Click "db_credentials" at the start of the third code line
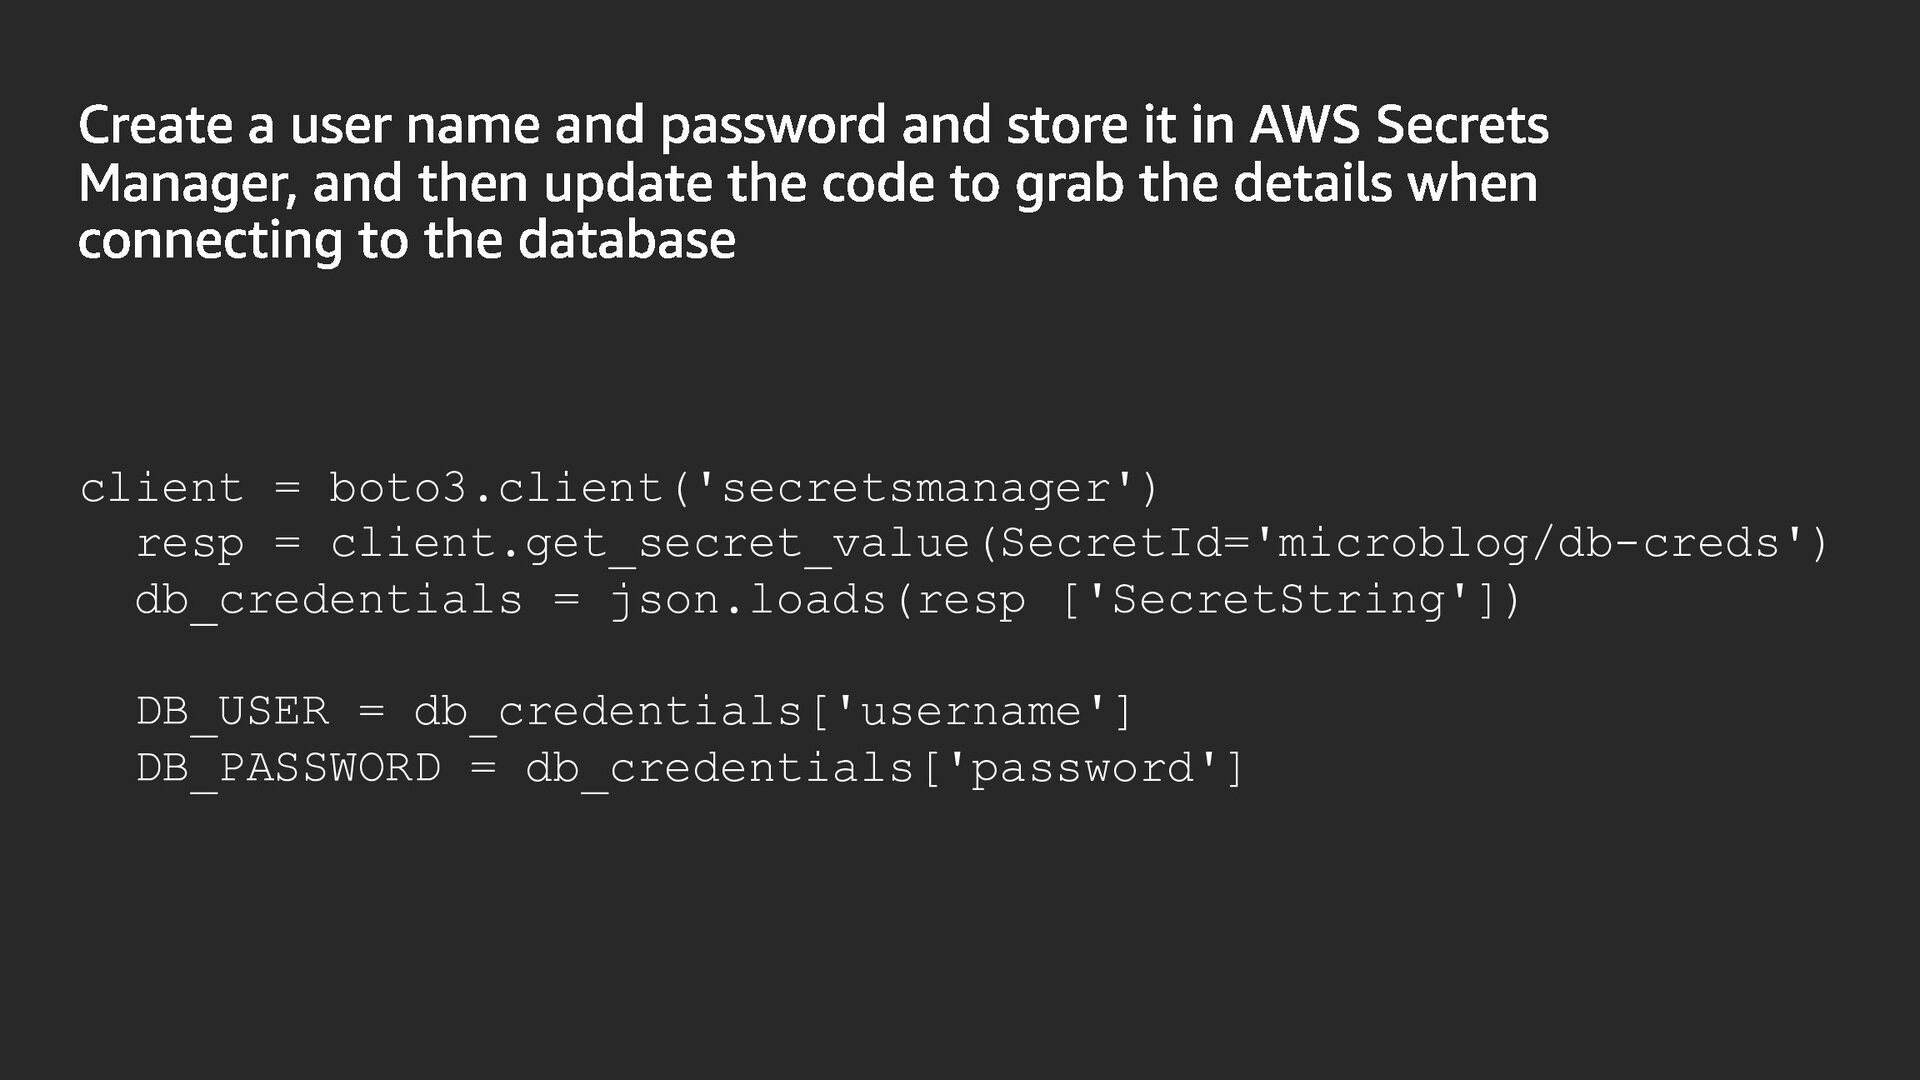Image resolution: width=1920 pixels, height=1080 pixels. point(329,600)
